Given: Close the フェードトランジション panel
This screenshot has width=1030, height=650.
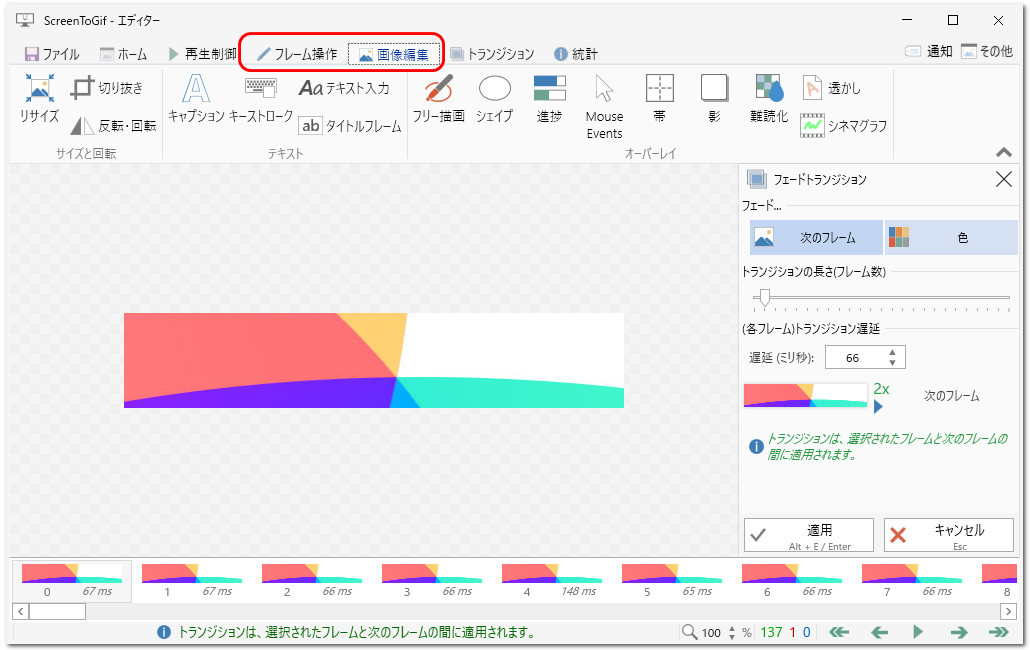Looking at the screenshot, I should pos(1004,180).
